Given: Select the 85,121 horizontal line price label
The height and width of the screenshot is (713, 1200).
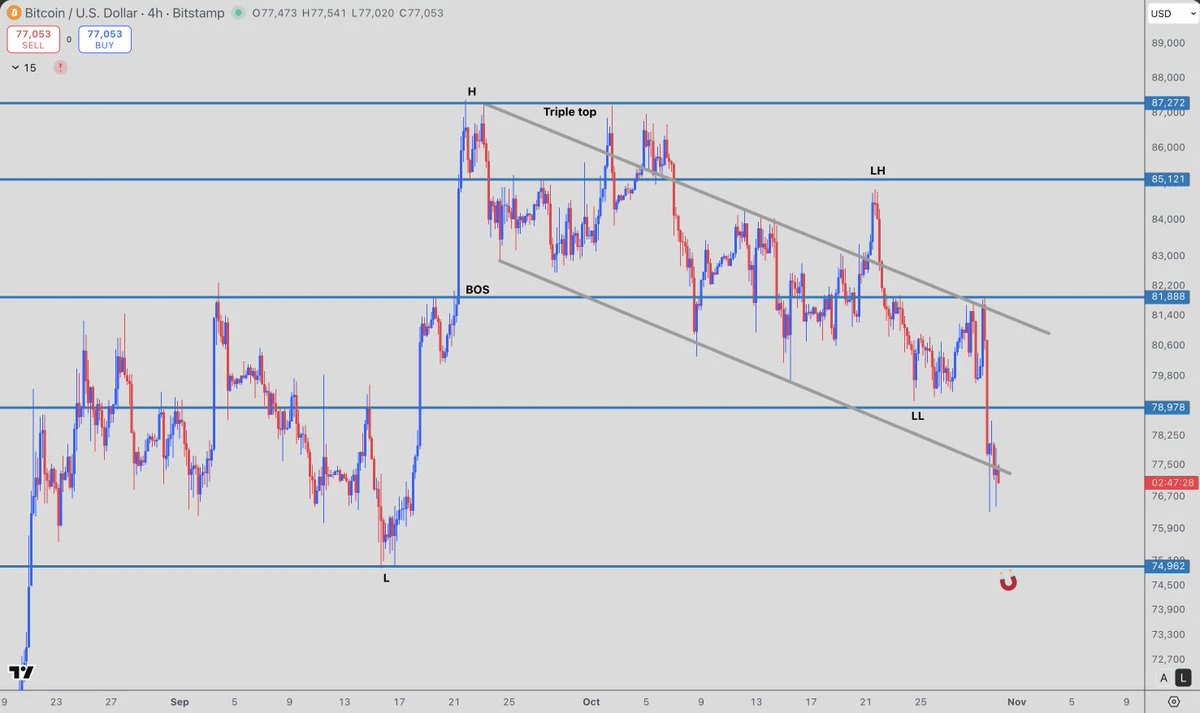Looking at the screenshot, I should point(1169,180).
